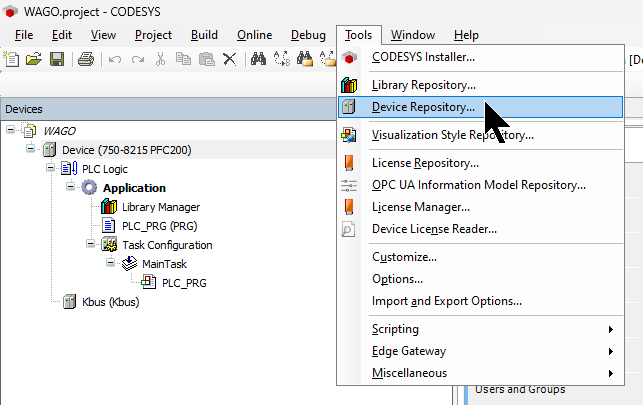This screenshot has width=643, height=405.
Task: Click the Open Project folder icon
Action: (x=34, y=59)
